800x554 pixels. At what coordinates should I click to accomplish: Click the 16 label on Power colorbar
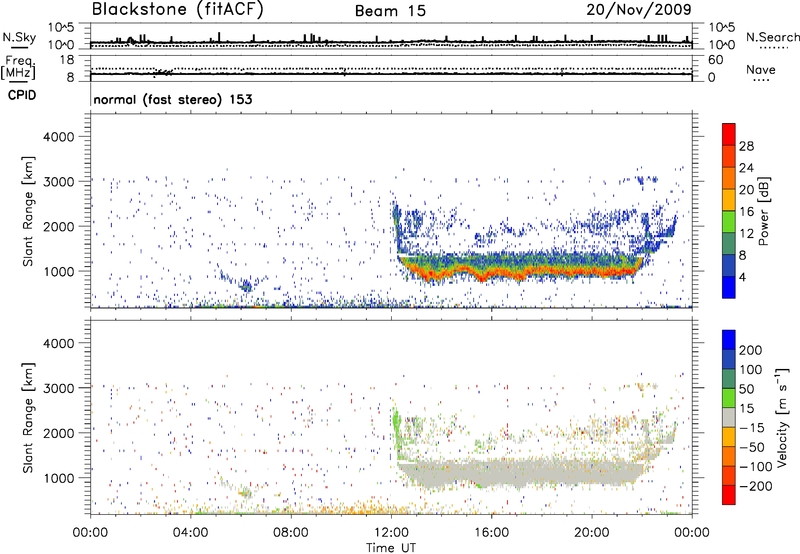coord(746,212)
